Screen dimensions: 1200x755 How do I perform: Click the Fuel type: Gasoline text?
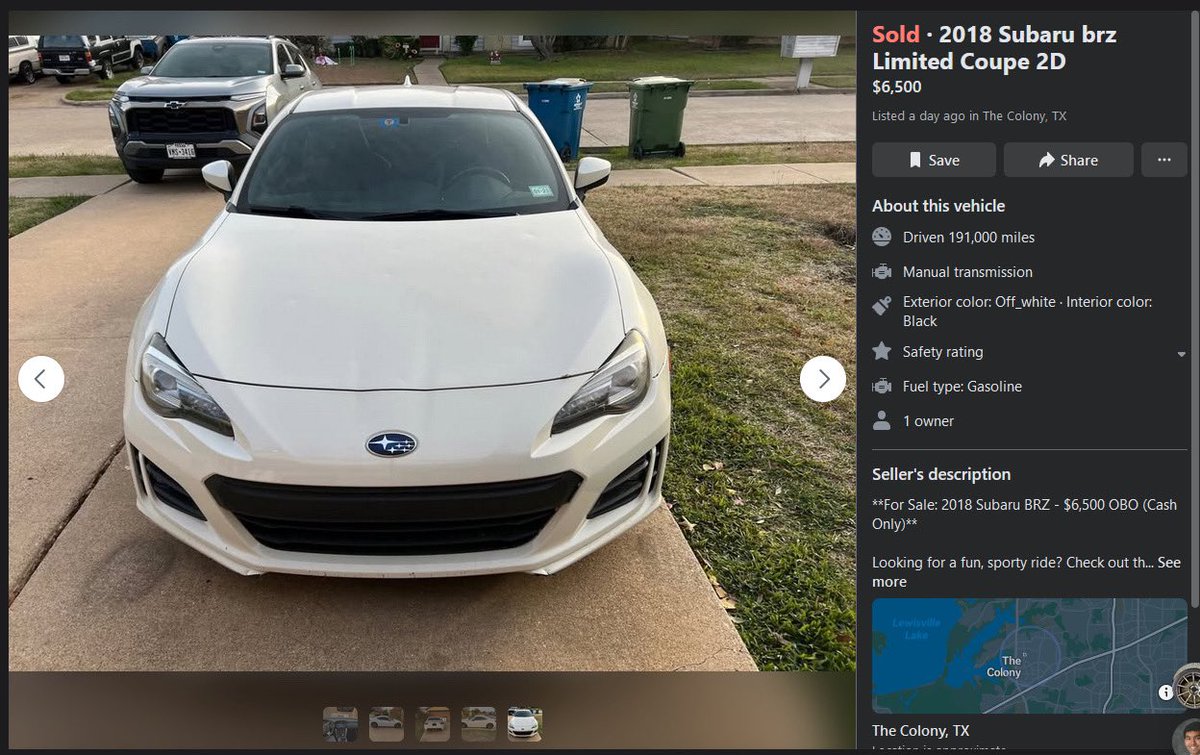(x=962, y=386)
